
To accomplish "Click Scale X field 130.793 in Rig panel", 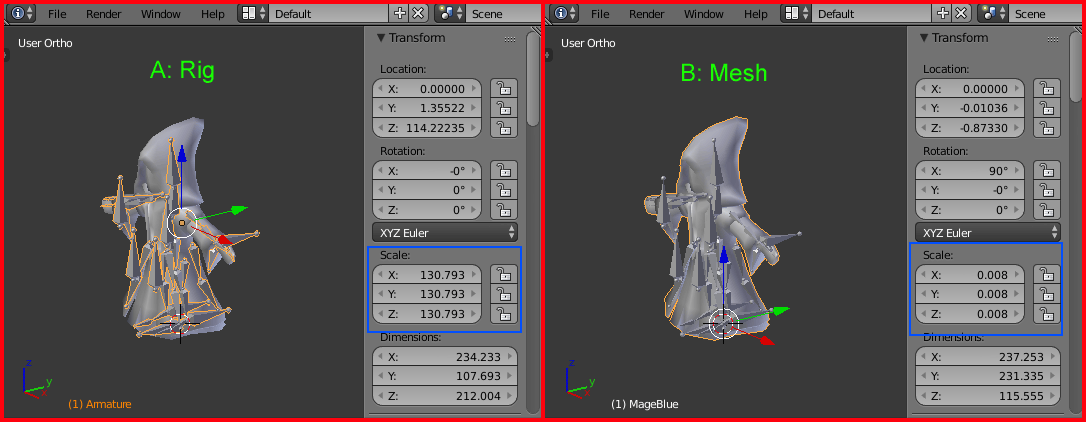I will pyautogui.click(x=427, y=274).
